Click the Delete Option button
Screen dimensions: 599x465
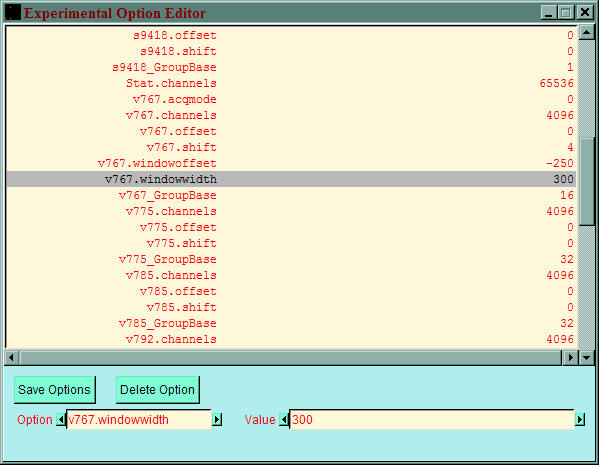(x=157, y=390)
